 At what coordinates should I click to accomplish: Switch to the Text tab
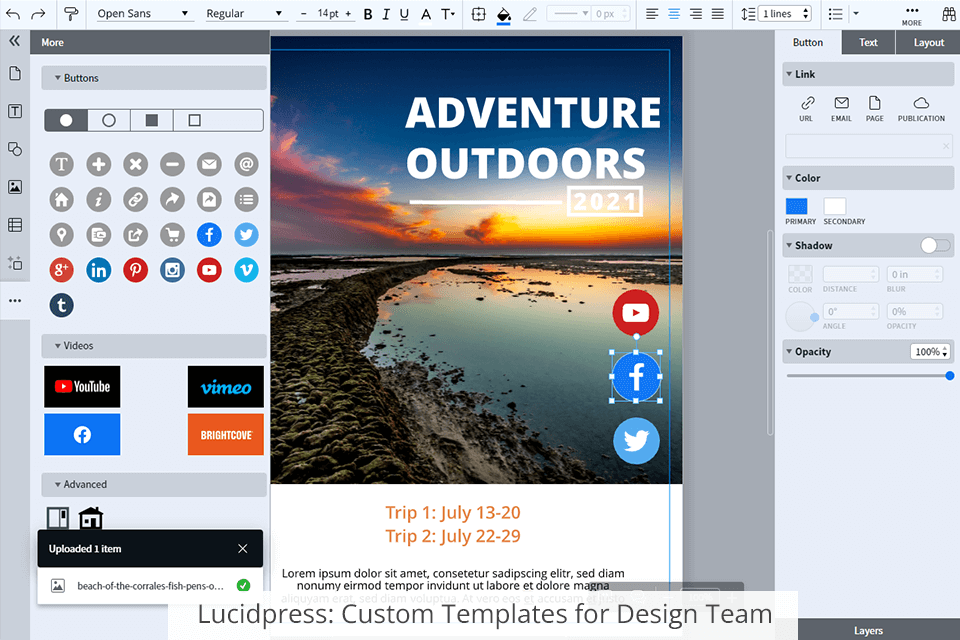click(x=868, y=42)
